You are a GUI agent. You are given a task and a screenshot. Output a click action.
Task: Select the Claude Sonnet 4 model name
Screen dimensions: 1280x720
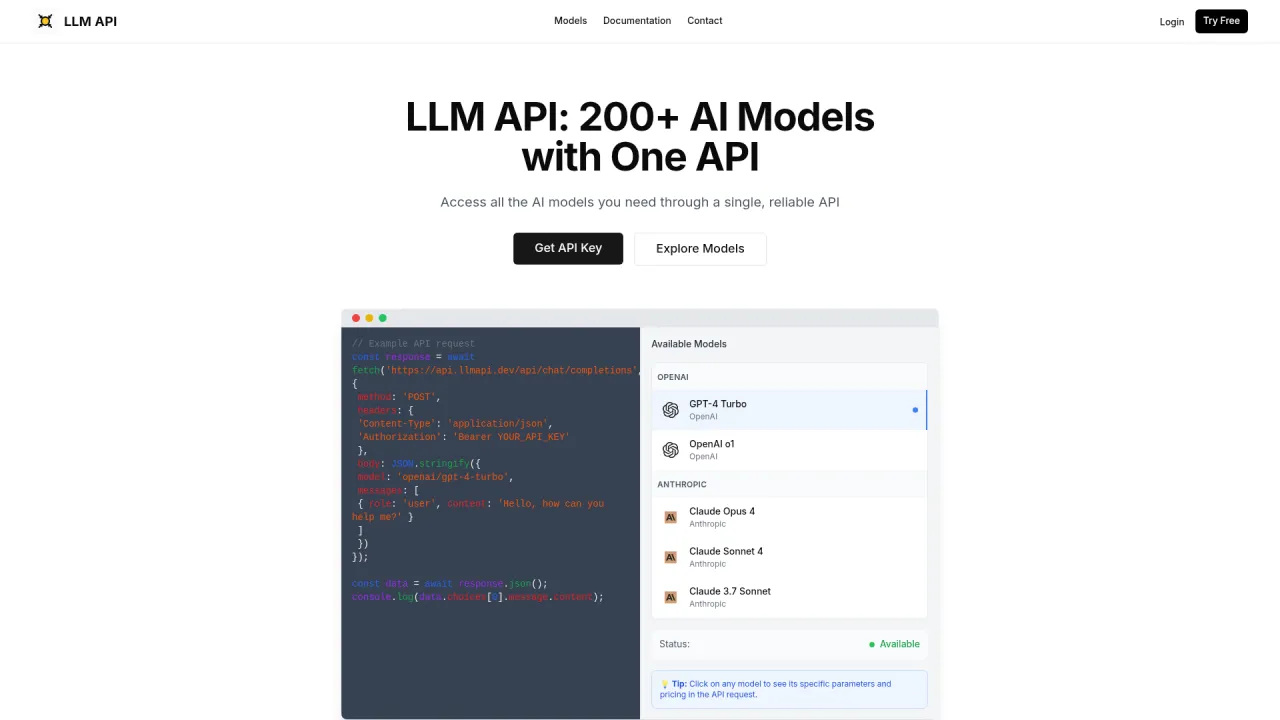click(726, 551)
